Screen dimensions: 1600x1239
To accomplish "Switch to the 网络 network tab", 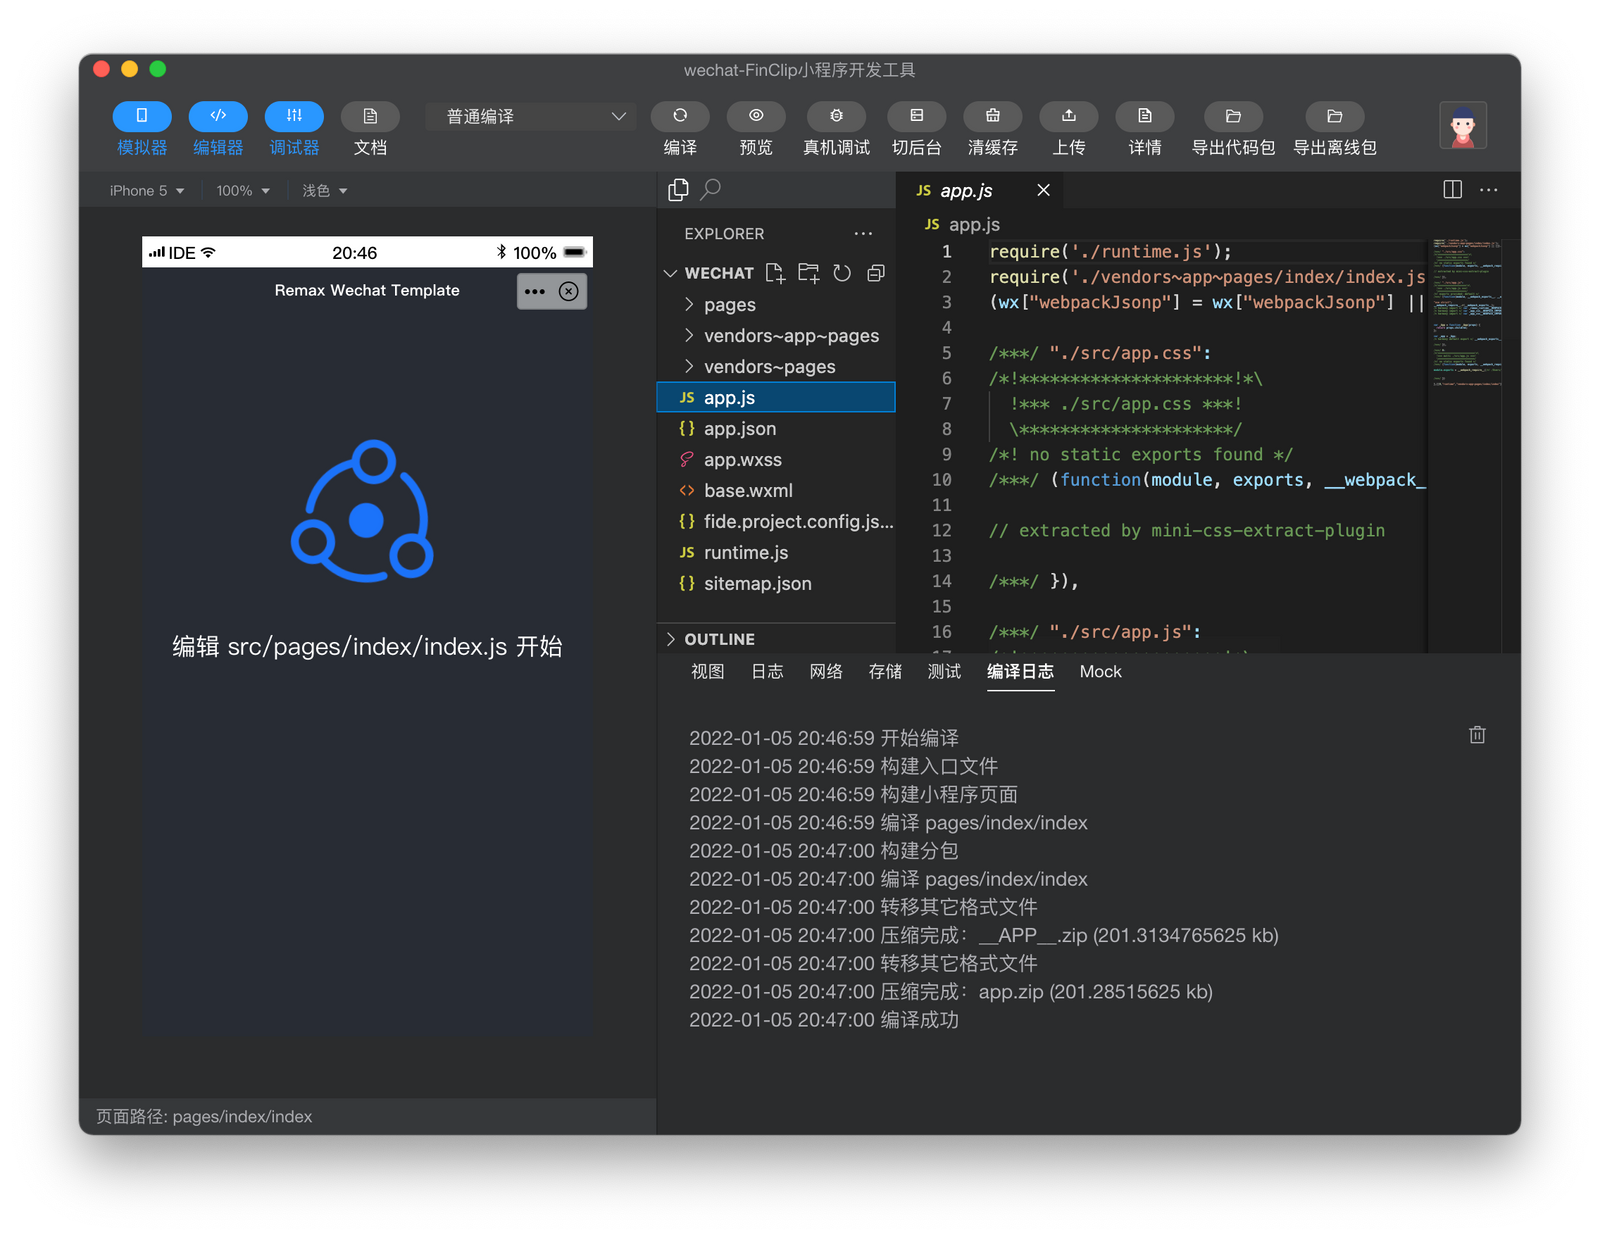I will 826,672.
